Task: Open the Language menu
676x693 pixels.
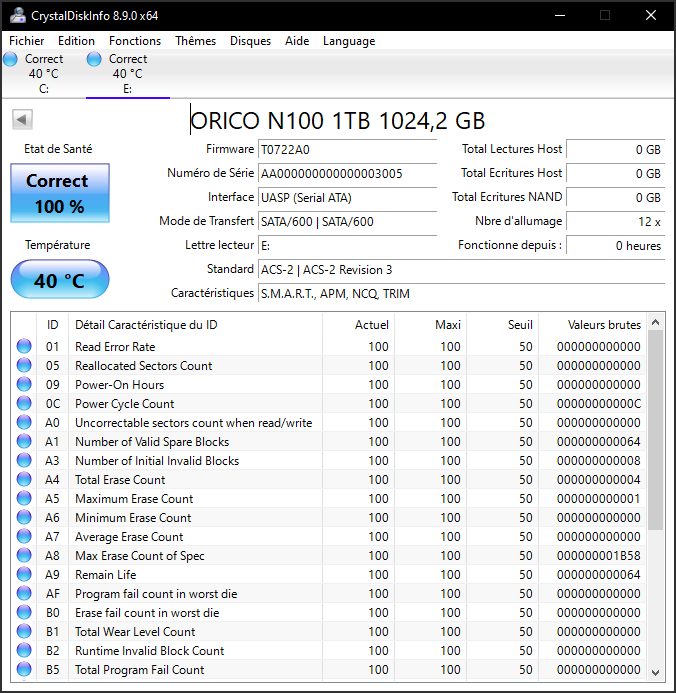Action: [349, 41]
